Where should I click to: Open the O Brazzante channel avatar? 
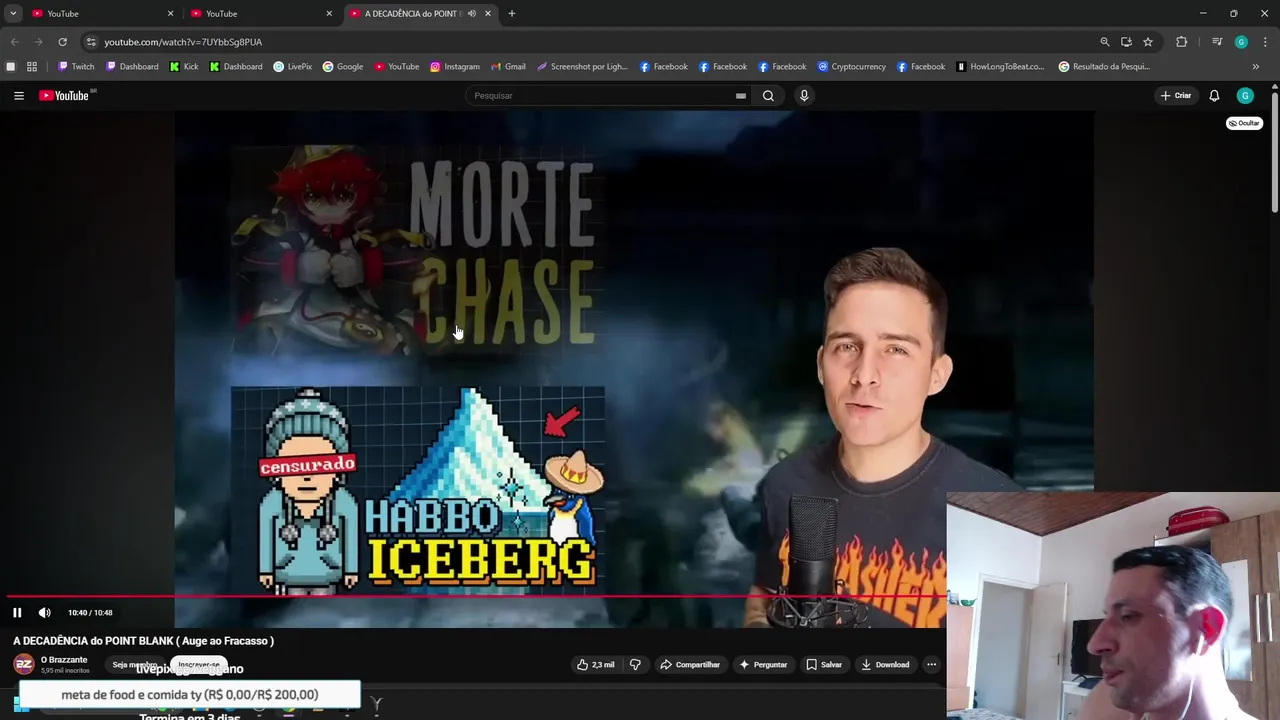24,664
